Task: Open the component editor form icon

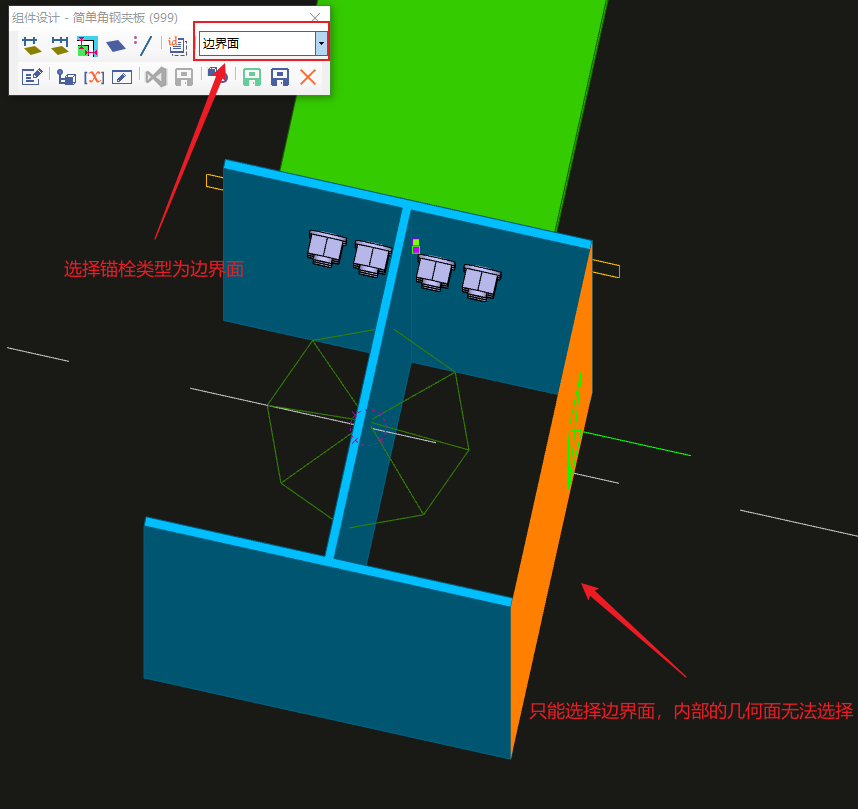Action: point(31,77)
